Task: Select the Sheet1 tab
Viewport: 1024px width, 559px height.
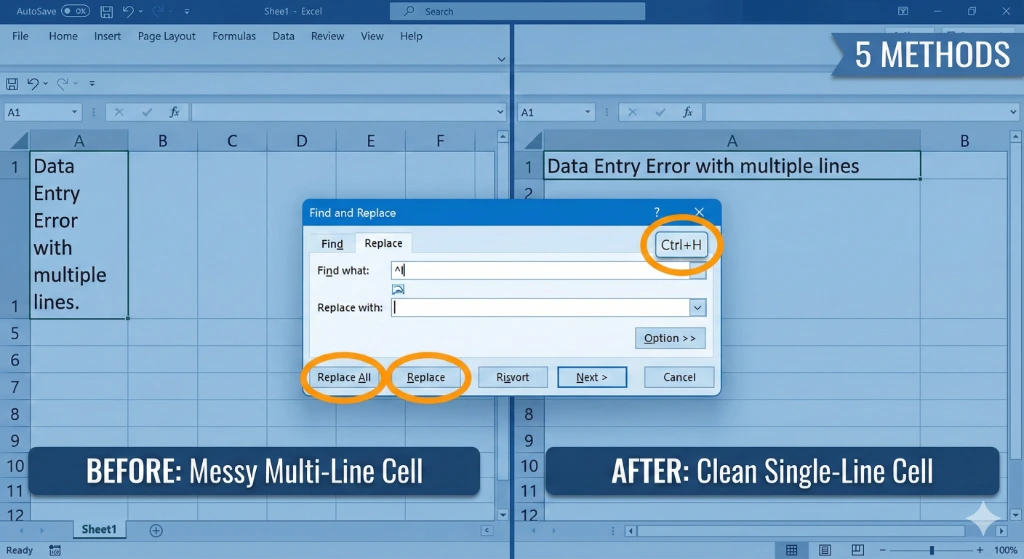Action: point(99,530)
